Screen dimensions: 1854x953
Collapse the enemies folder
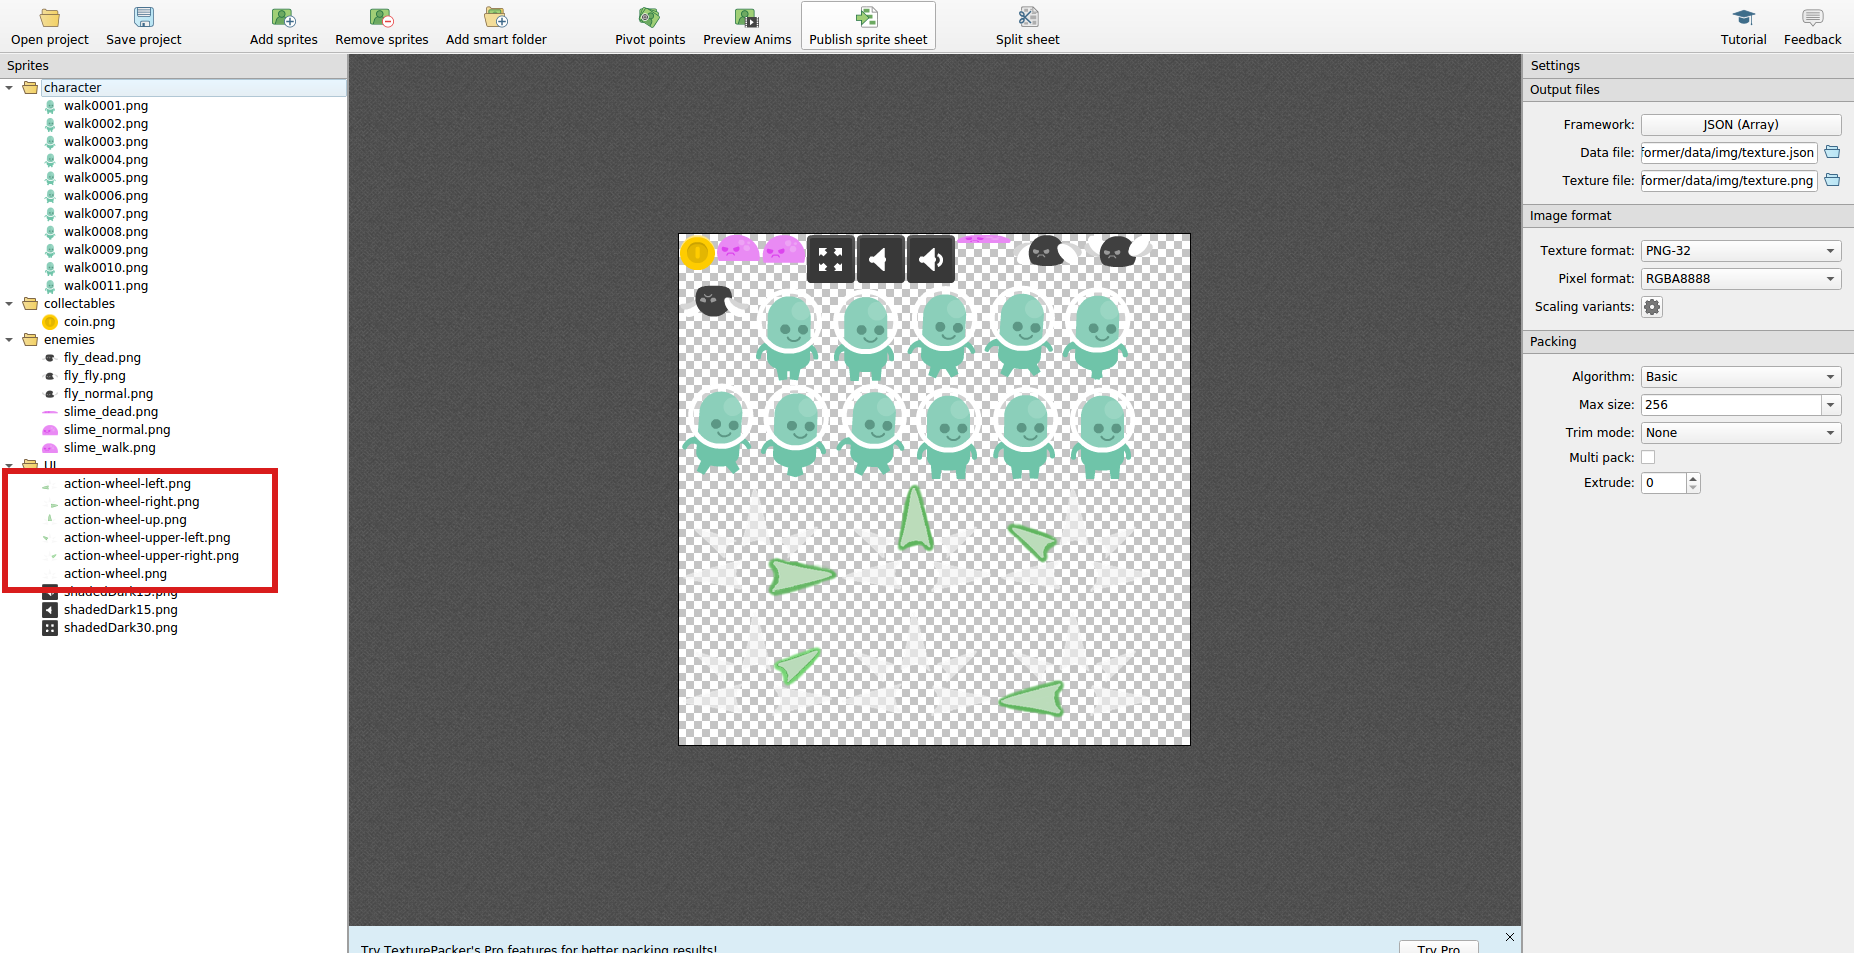pos(8,339)
